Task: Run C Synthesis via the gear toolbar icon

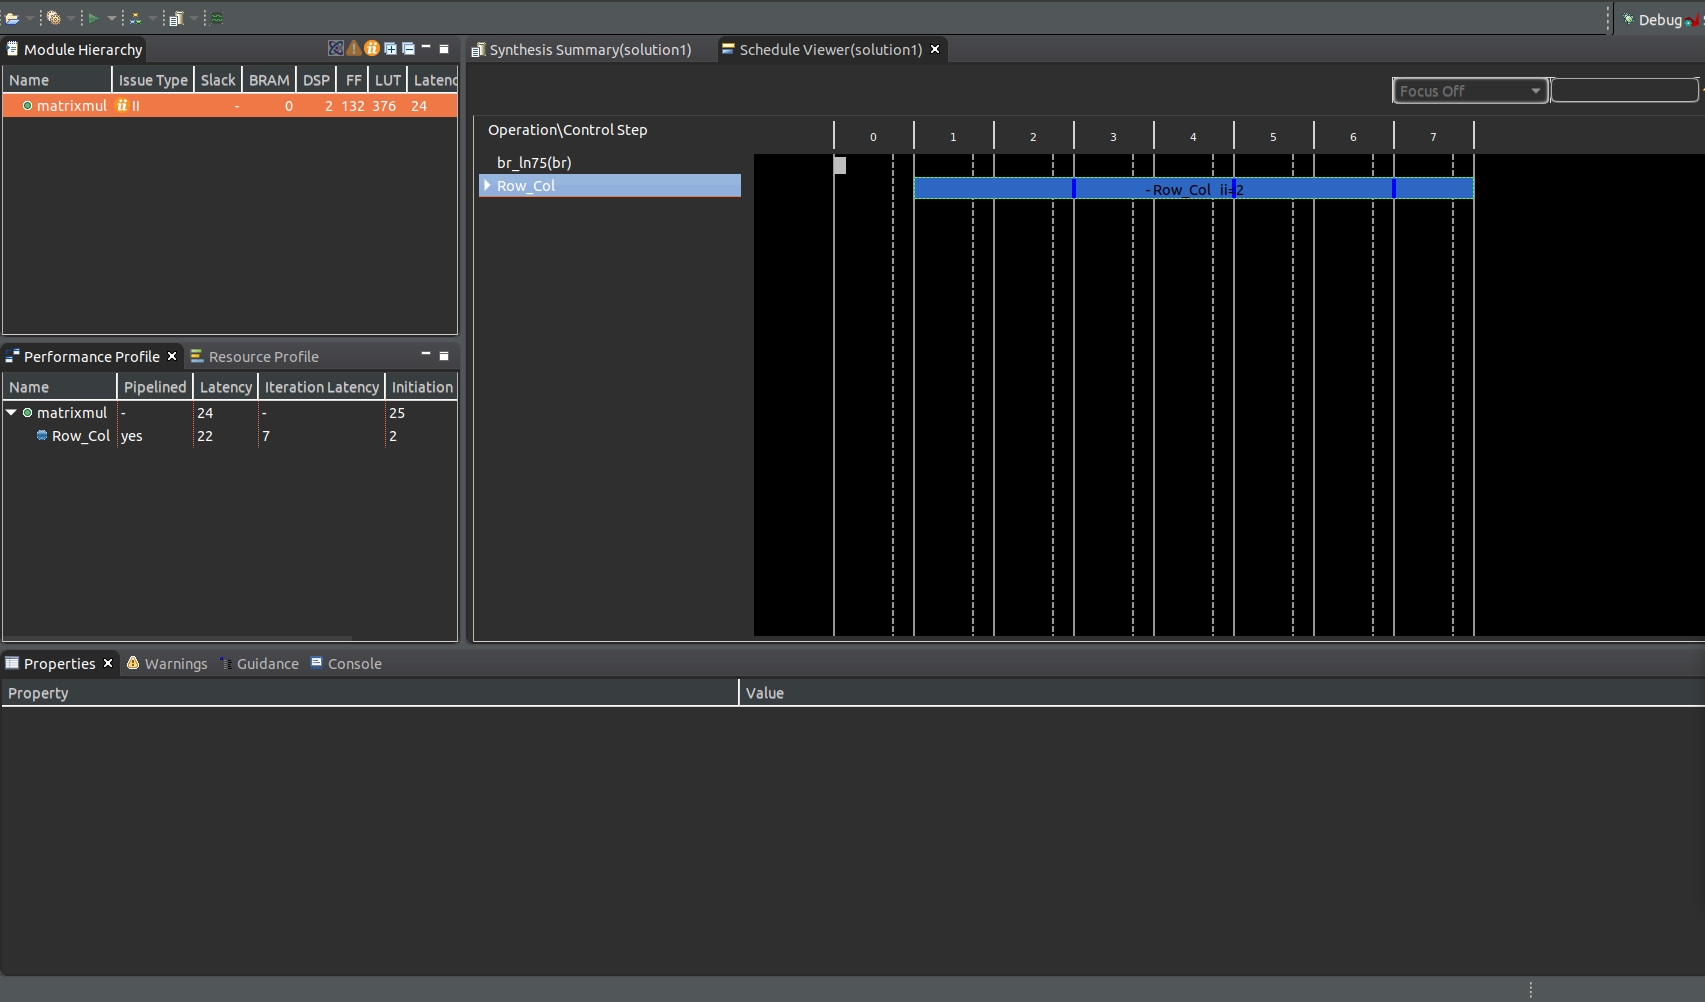Action: click(x=57, y=18)
